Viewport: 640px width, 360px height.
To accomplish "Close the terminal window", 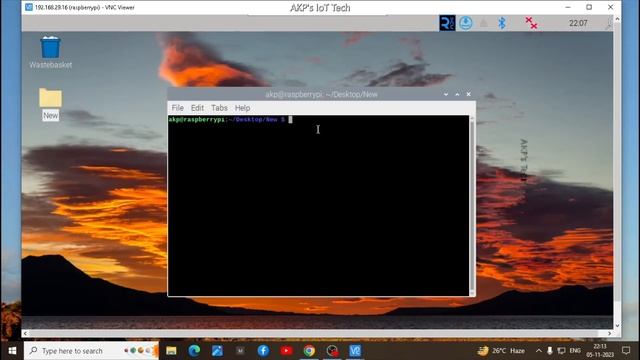I will pos(469,94).
